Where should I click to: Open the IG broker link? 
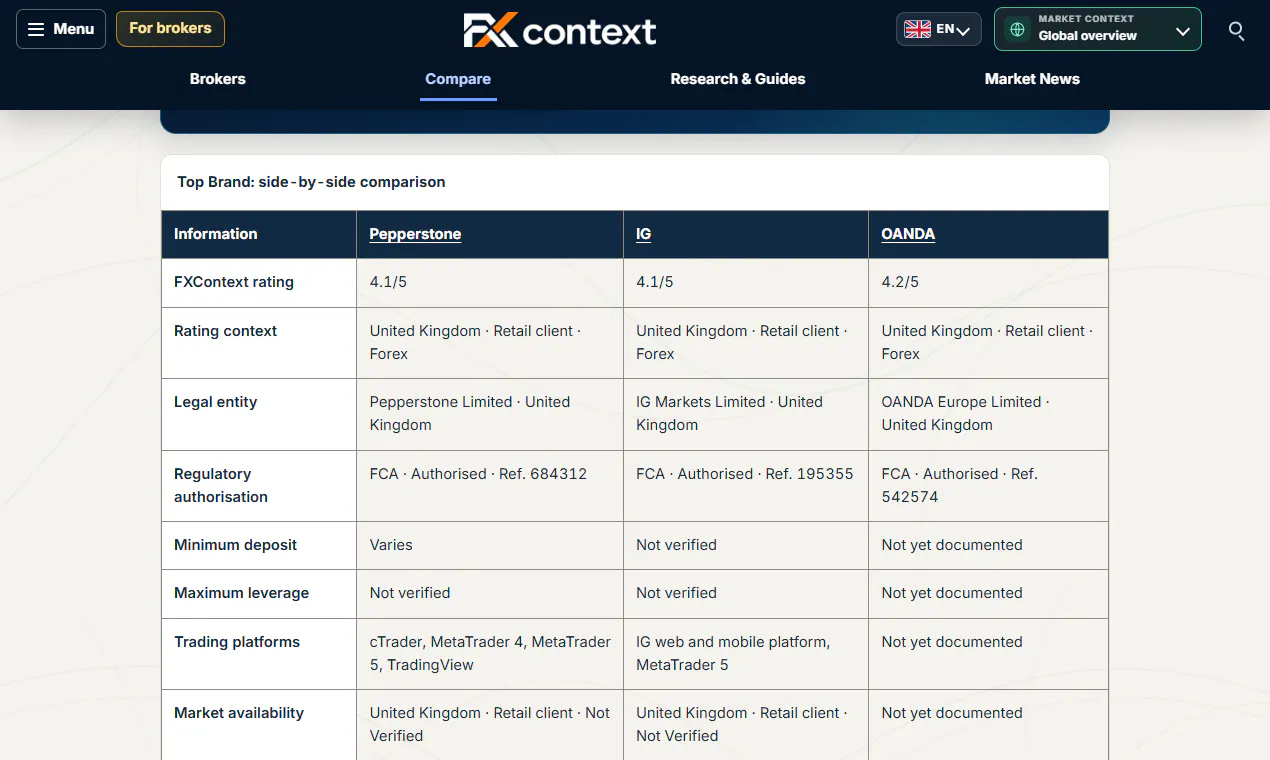click(643, 234)
